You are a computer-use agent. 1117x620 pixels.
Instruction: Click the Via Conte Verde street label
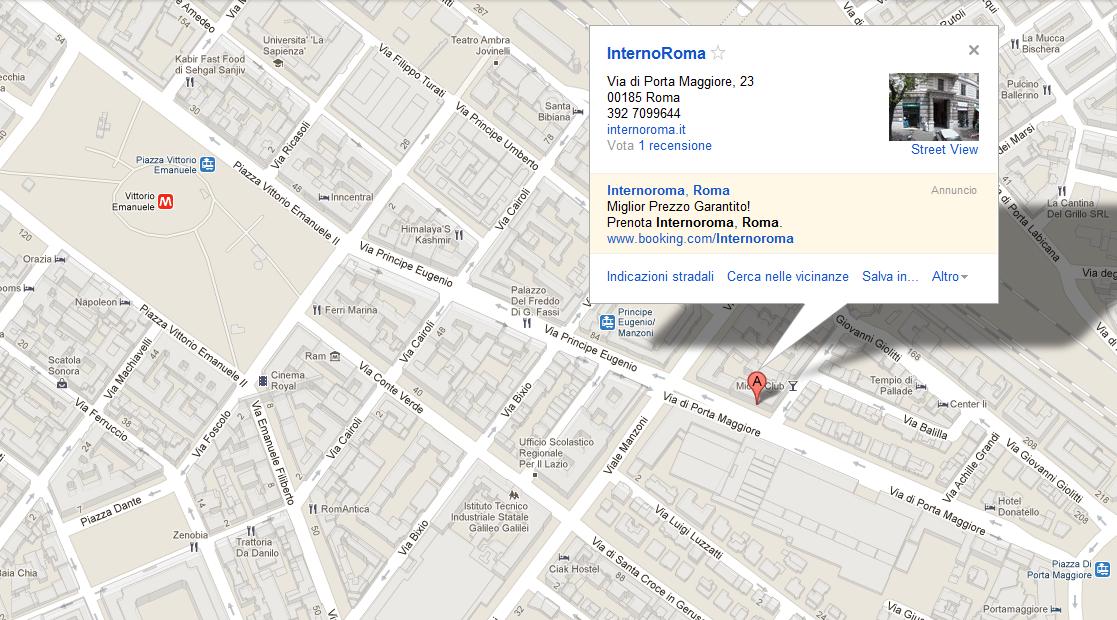391,388
